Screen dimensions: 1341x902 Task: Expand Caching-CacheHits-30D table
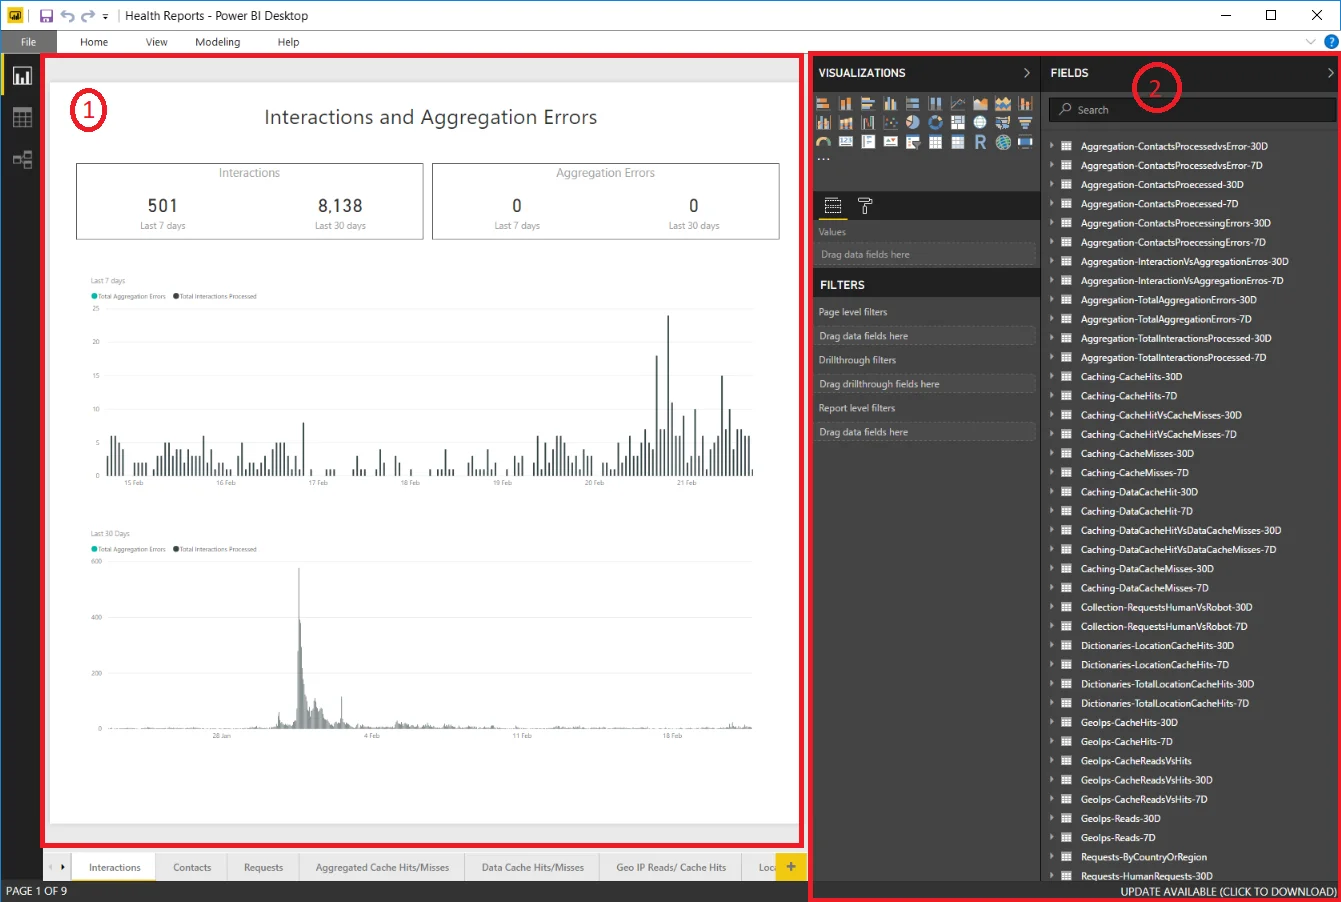pos(1052,377)
